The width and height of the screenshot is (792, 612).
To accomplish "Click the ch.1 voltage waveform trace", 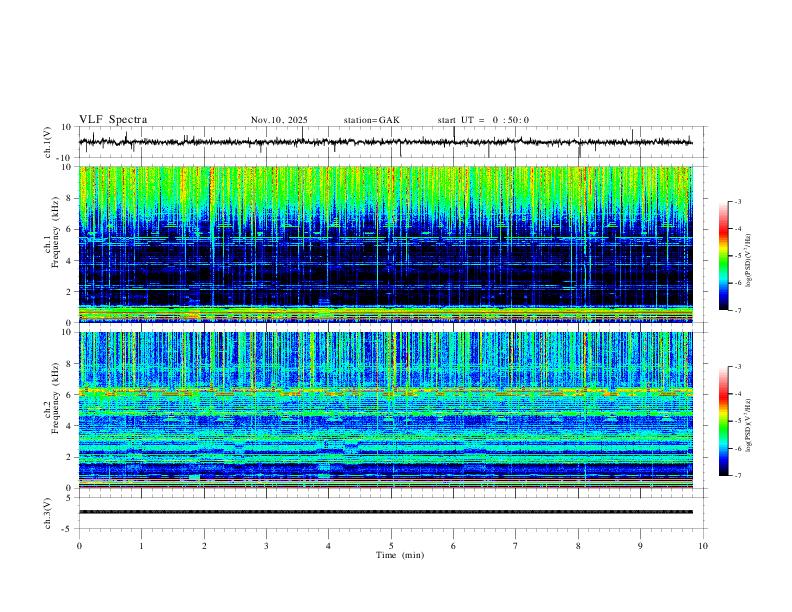I will coord(386,142).
